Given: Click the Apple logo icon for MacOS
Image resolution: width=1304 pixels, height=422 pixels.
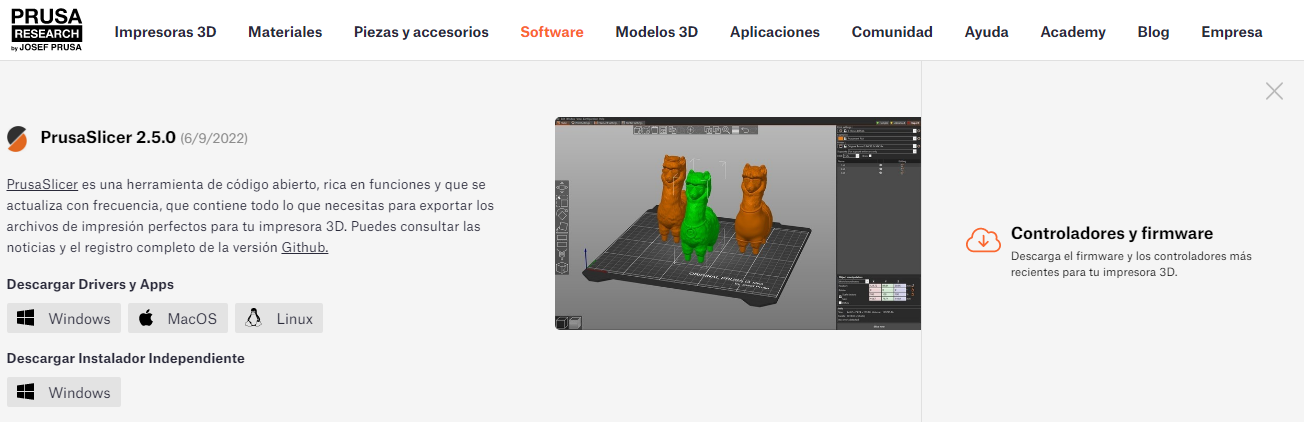Looking at the screenshot, I should coord(146,319).
